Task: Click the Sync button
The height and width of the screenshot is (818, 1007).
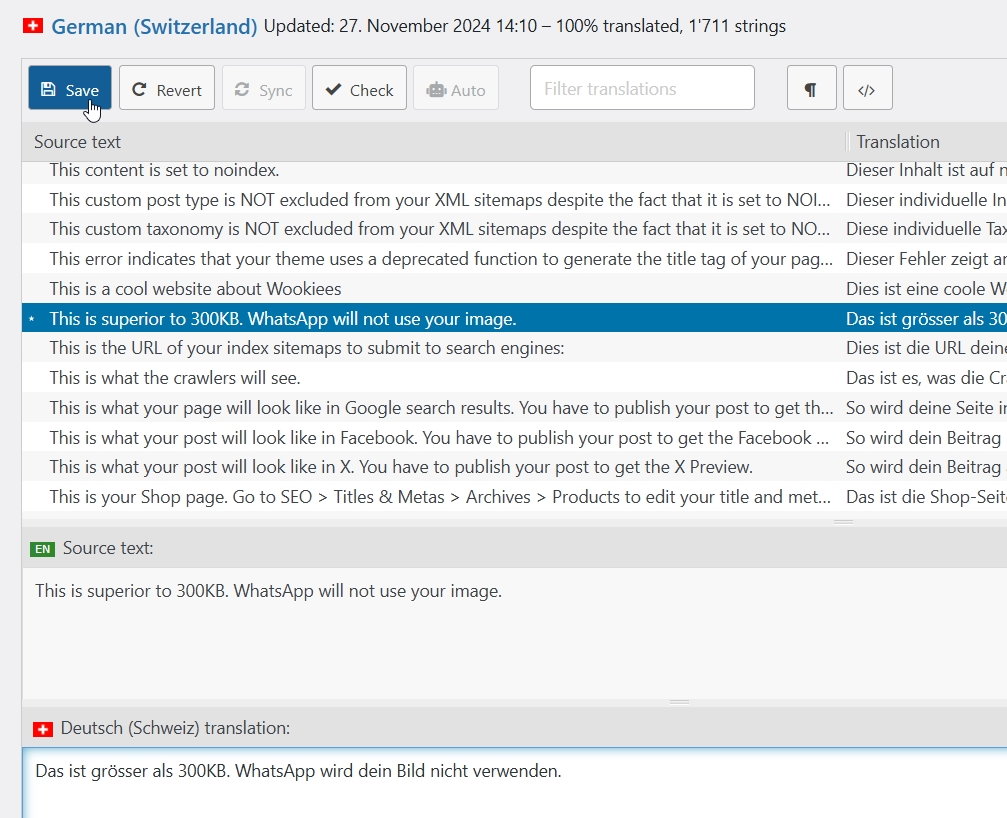Action: coord(263,89)
